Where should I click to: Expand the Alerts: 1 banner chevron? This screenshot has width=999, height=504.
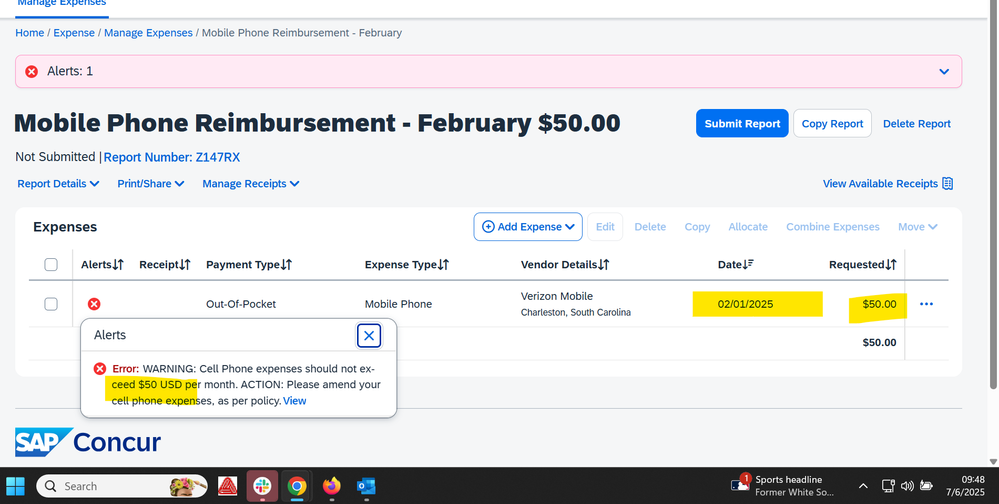coord(944,71)
